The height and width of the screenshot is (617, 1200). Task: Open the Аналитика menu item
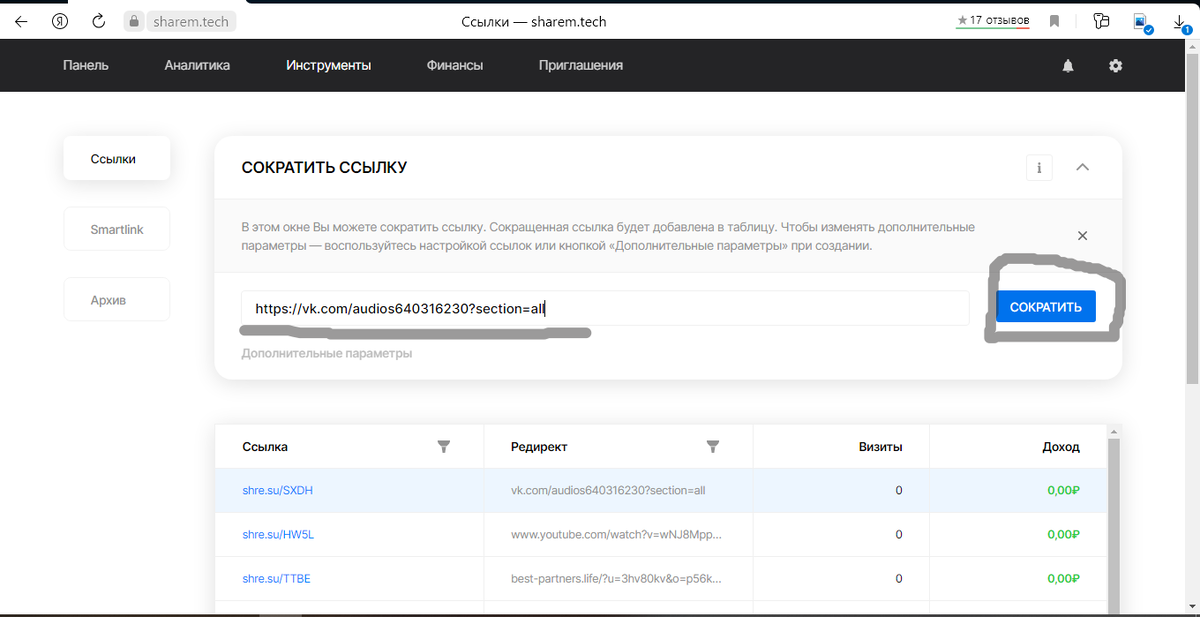tap(197, 65)
